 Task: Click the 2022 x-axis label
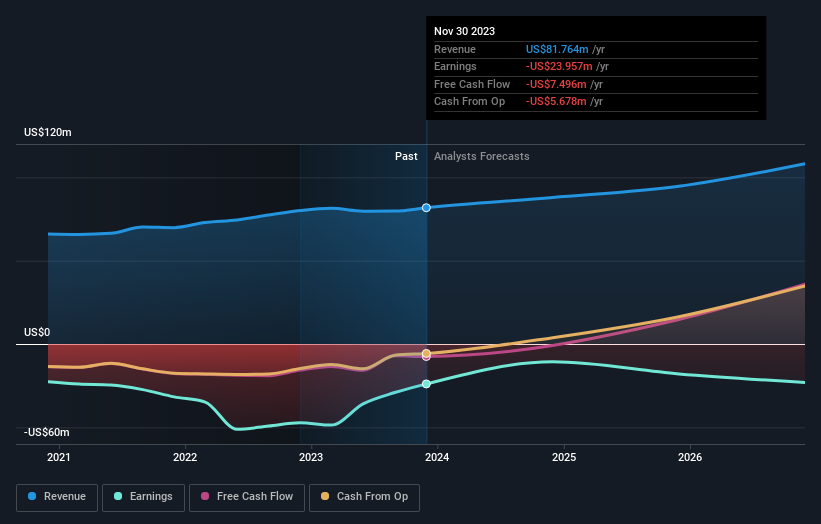coord(185,458)
